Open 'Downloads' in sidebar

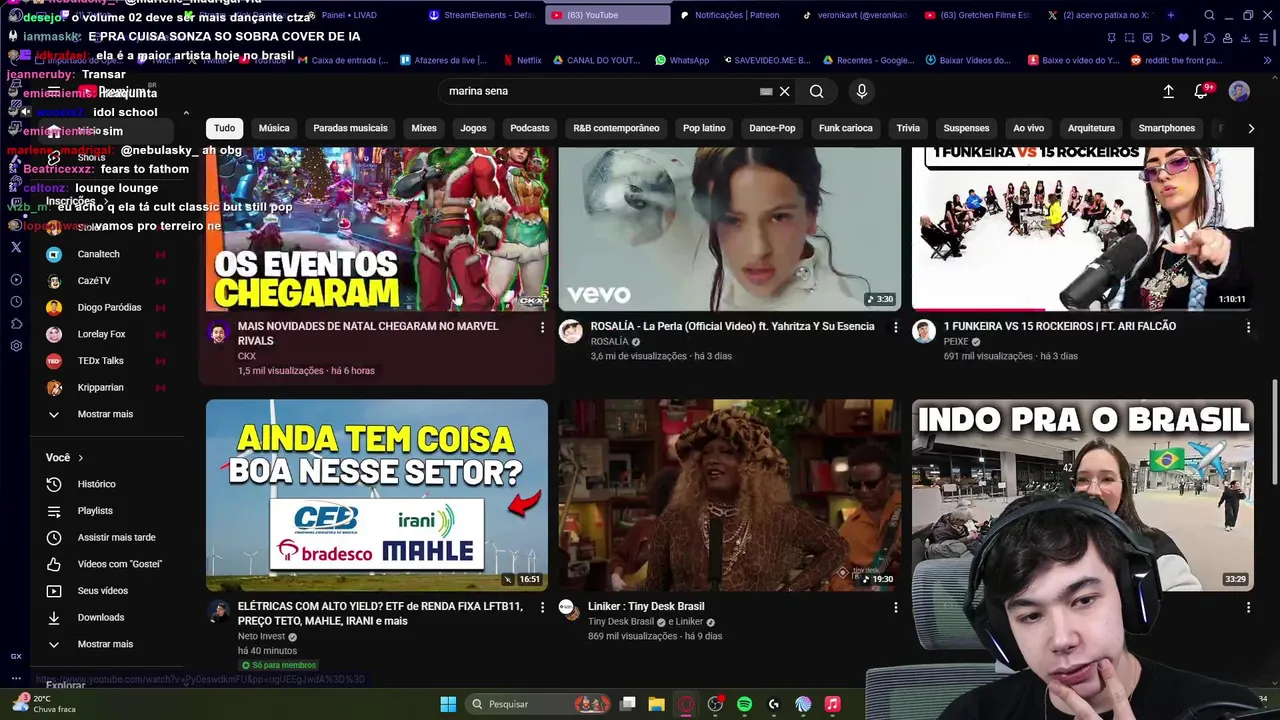point(105,617)
